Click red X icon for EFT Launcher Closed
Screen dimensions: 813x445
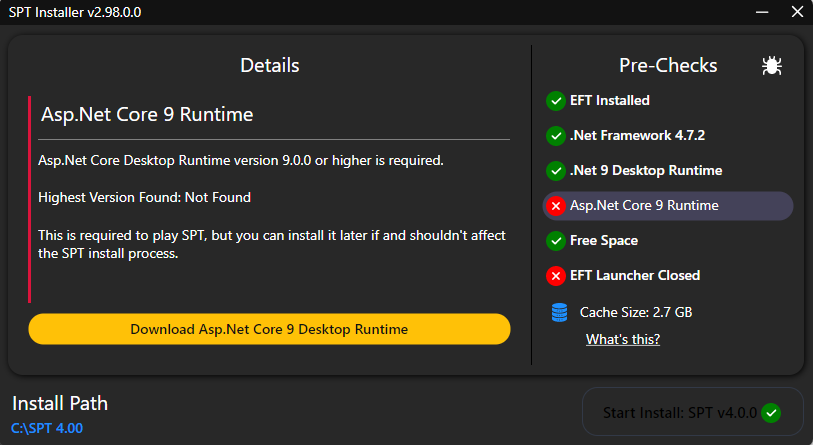(x=555, y=275)
